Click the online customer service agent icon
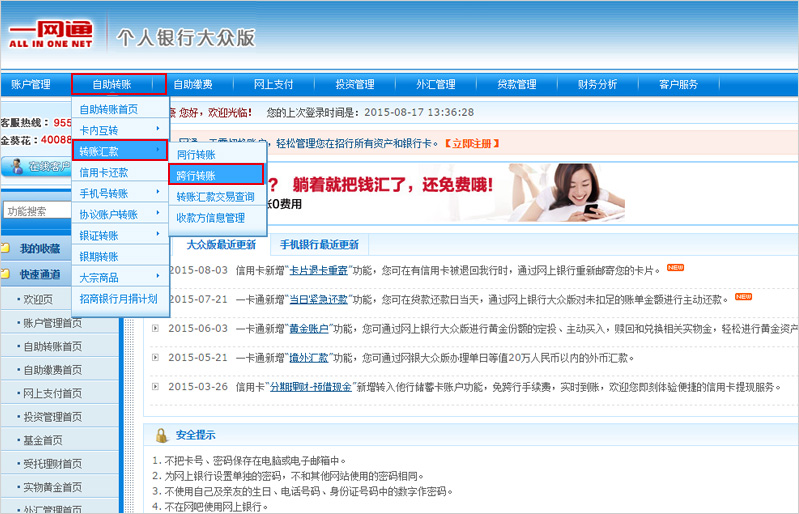Viewport: 799px width, 514px height. pos(17,167)
